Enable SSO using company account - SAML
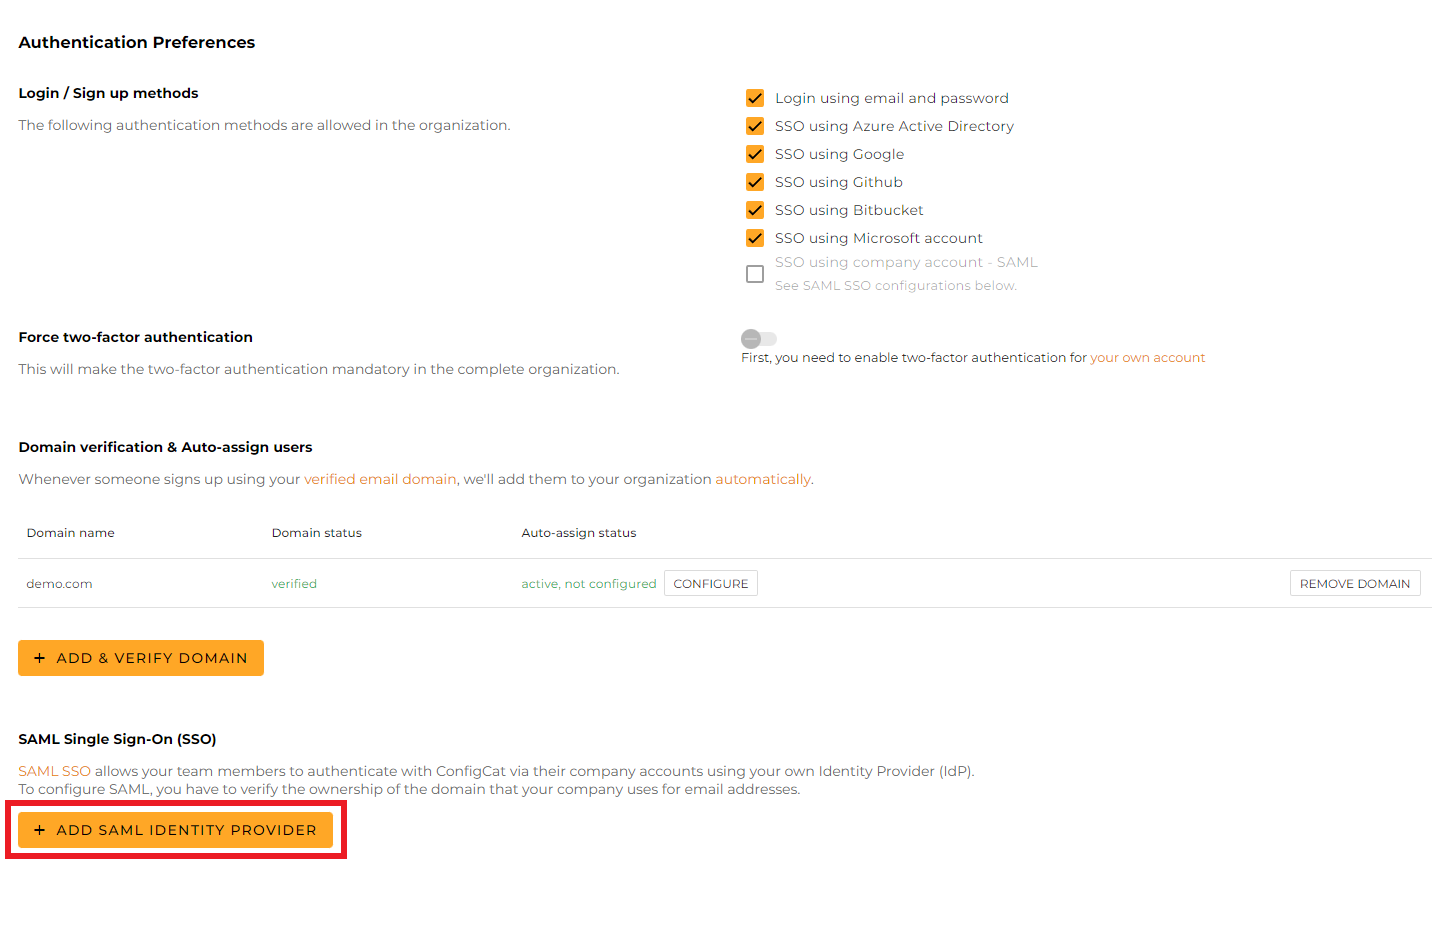 tap(754, 273)
